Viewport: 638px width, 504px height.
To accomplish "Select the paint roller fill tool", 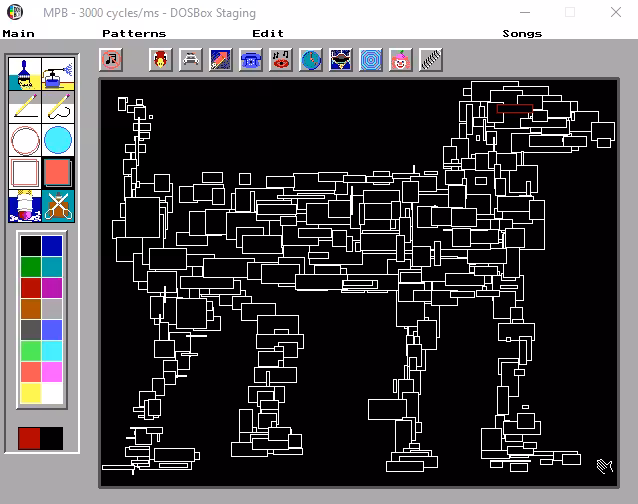I will (25, 206).
